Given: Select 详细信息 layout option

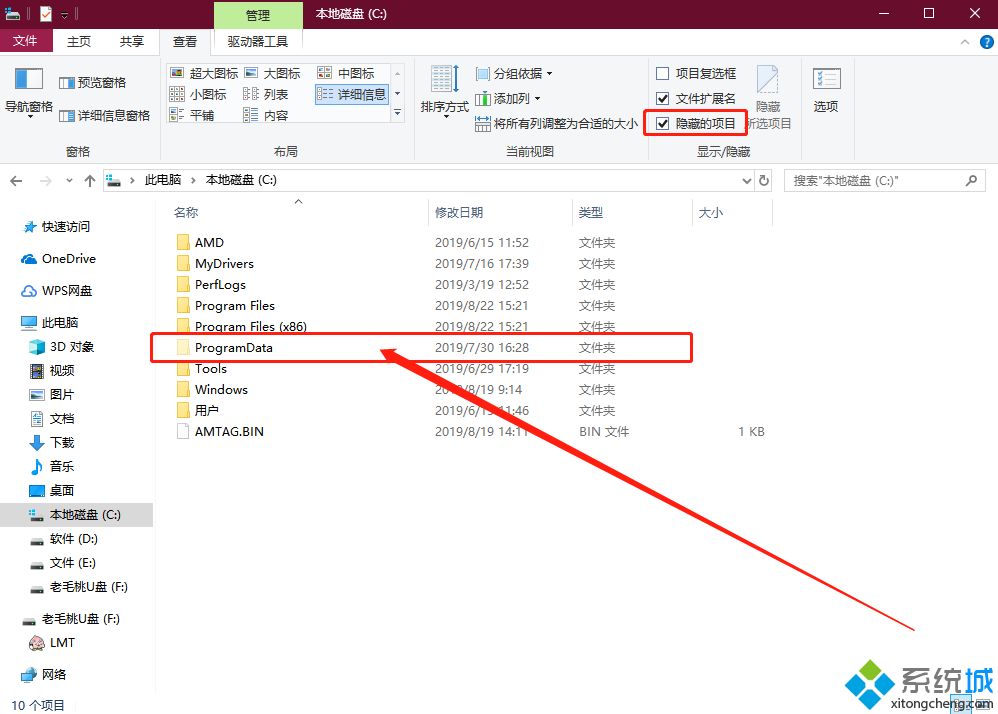Looking at the screenshot, I should pos(351,94).
